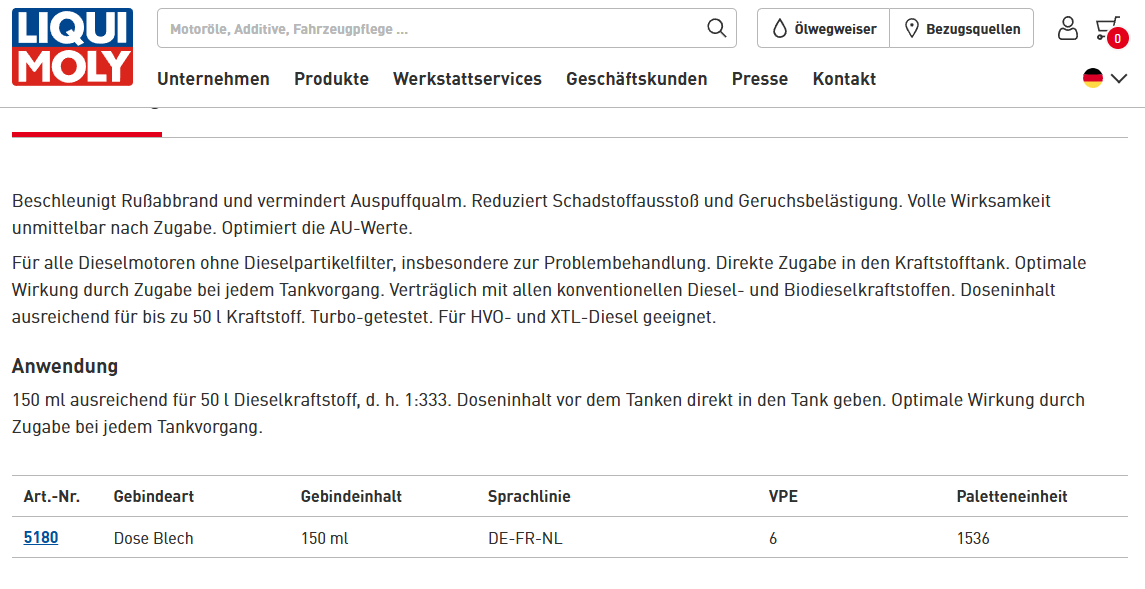Navigate to the Presse page

pyautogui.click(x=759, y=79)
